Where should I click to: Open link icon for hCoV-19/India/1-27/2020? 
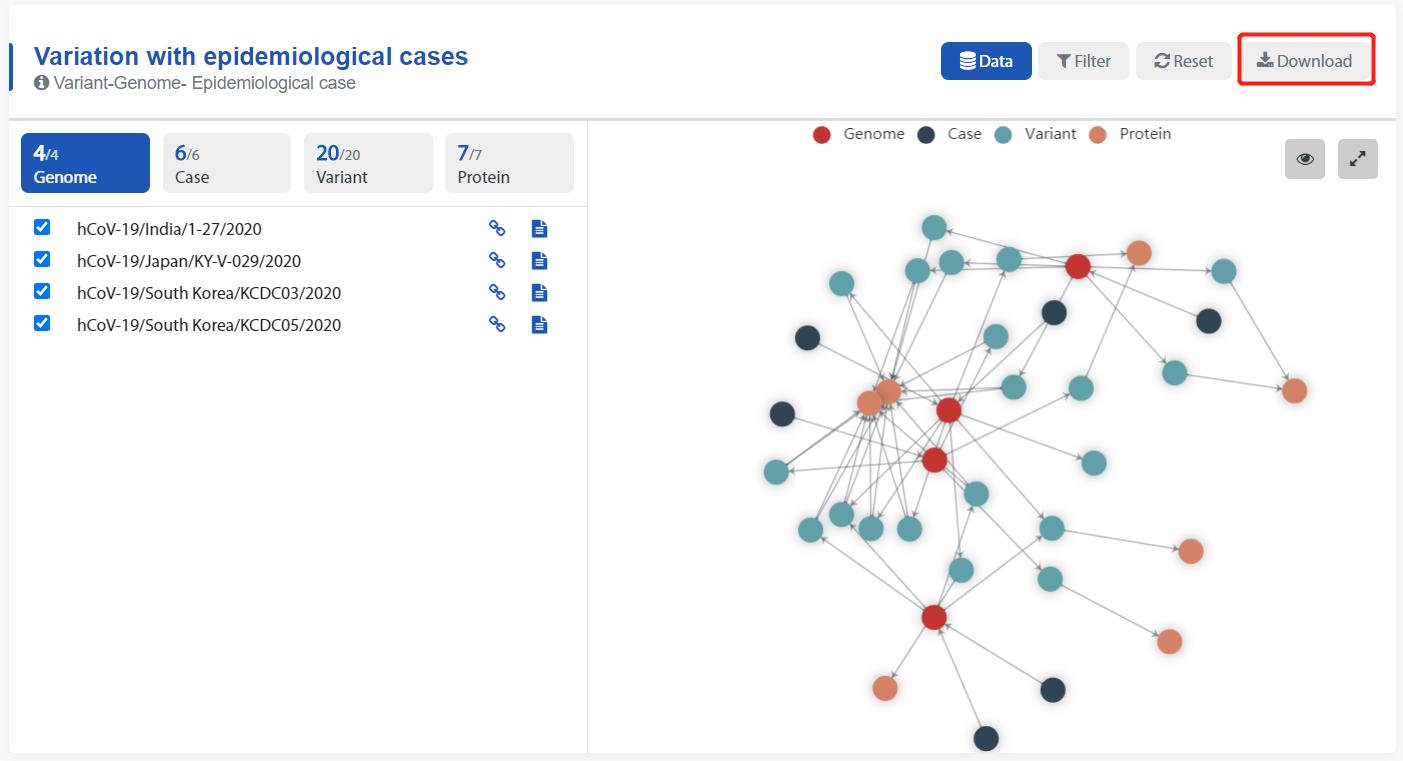pyautogui.click(x=496, y=228)
